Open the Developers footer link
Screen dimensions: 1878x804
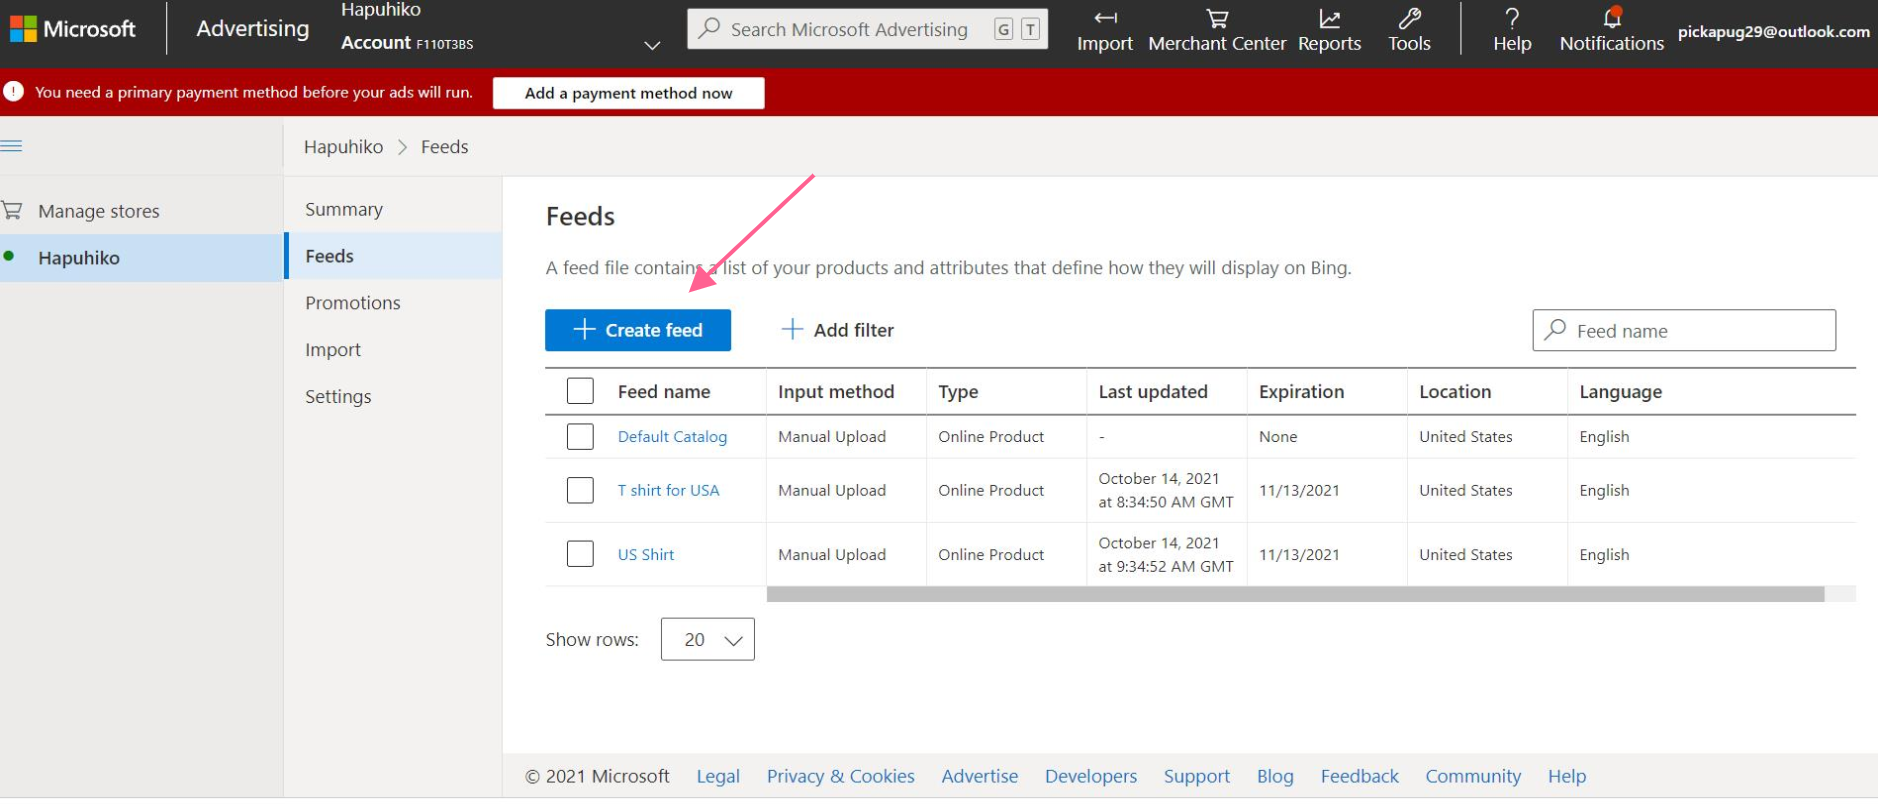pos(1091,776)
